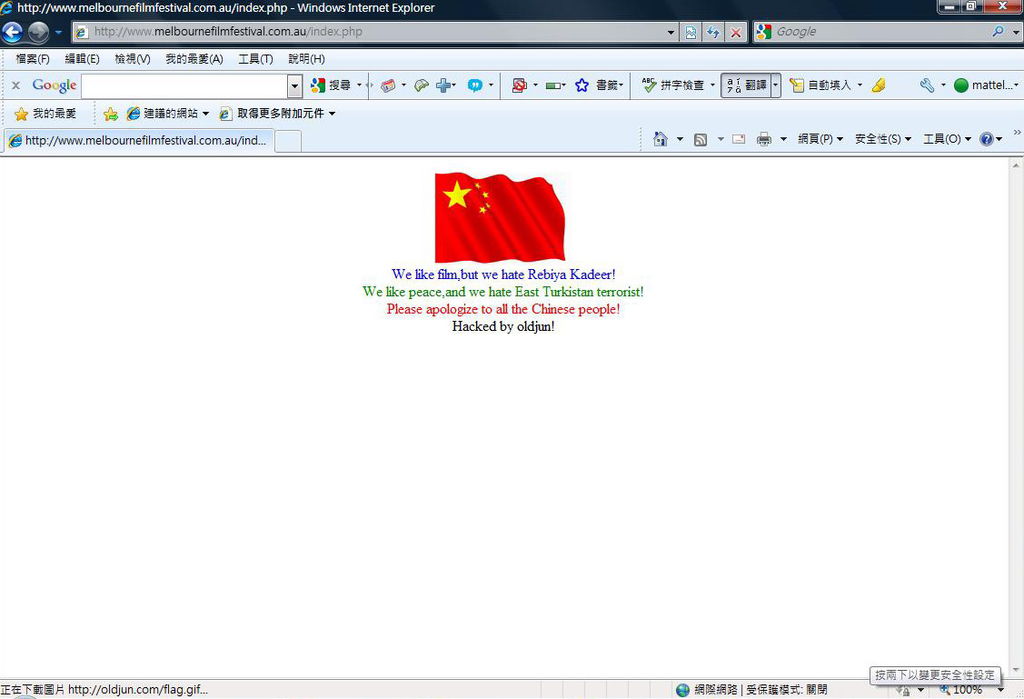Open the 安全性(S) safety dropdown menu
Image resolution: width=1024 pixels, height=699 pixels.
point(882,139)
